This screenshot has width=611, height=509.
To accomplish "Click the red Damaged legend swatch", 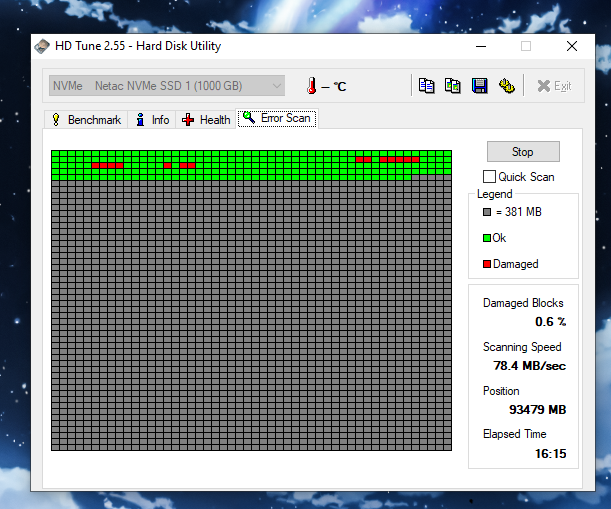I will (x=487, y=264).
